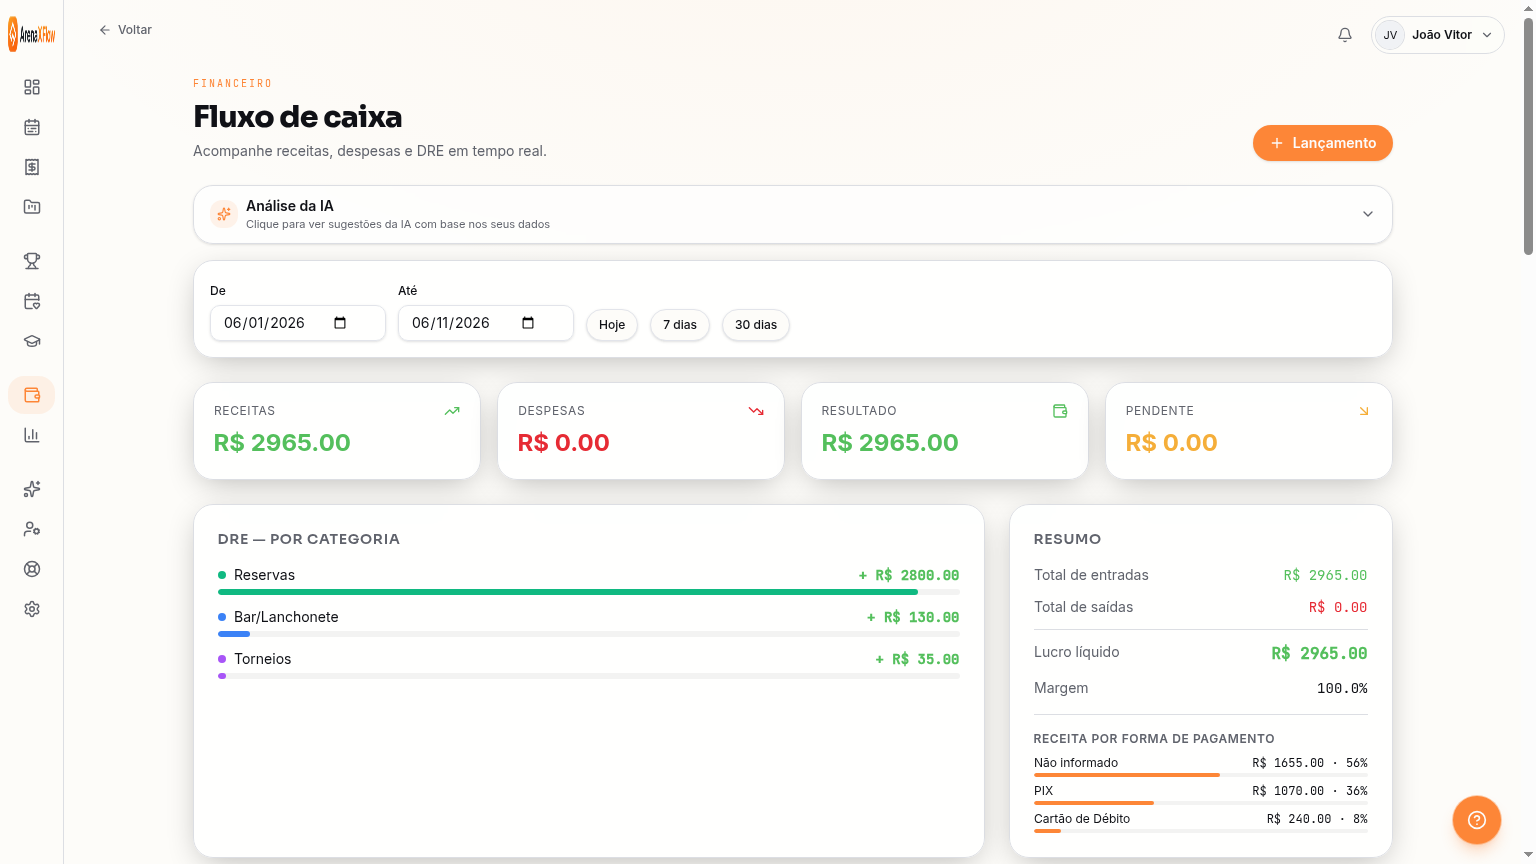Open the ArenaXFlow logo home
This screenshot has height=864, width=1536.
[x=32, y=34]
